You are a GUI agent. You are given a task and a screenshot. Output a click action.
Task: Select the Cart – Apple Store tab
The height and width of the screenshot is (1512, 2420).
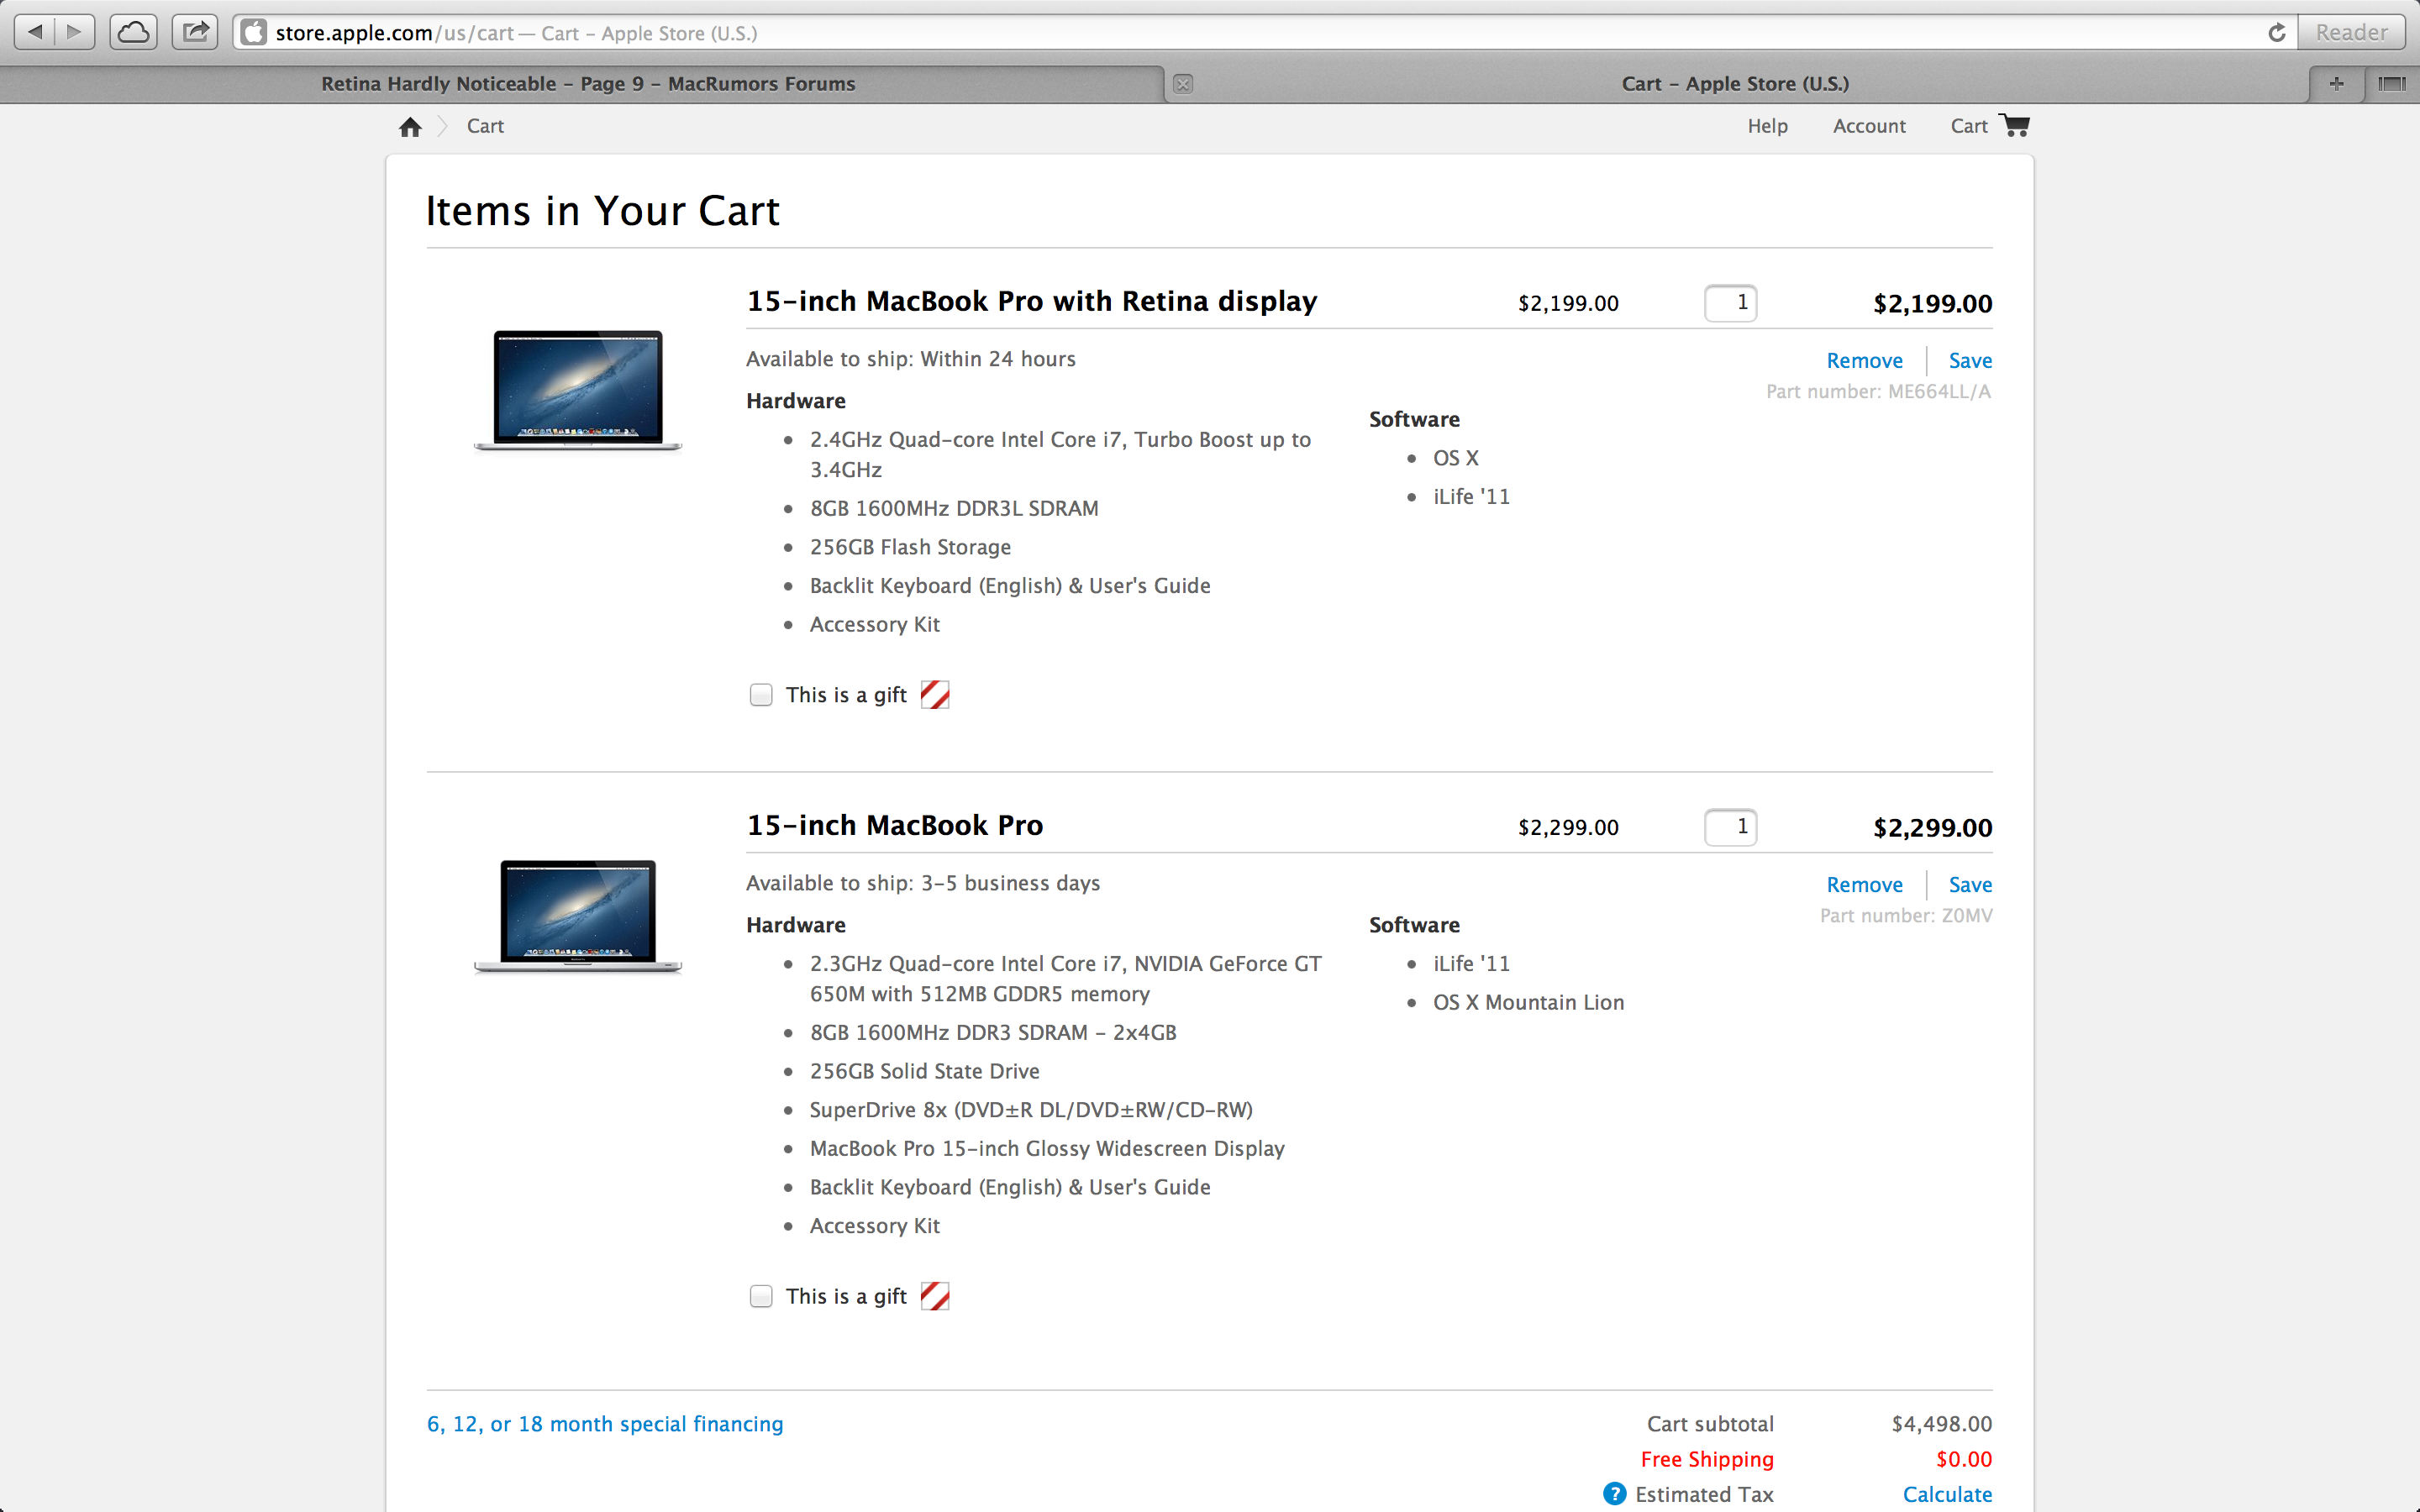pyautogui.click(x=1735, y=84)
